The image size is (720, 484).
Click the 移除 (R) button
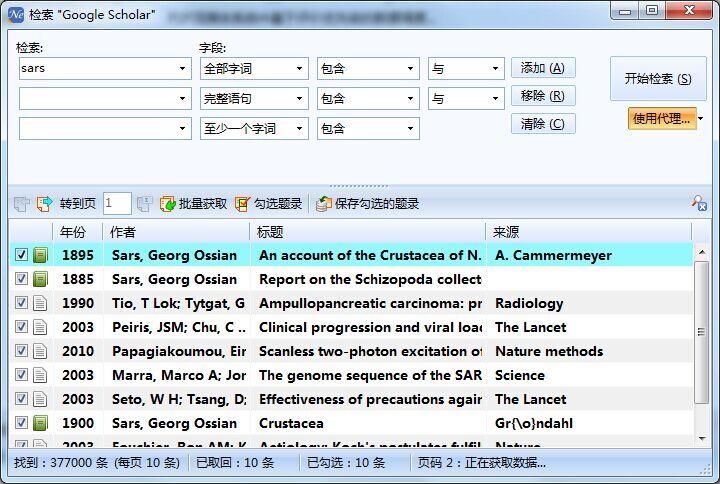click(543, 96)
